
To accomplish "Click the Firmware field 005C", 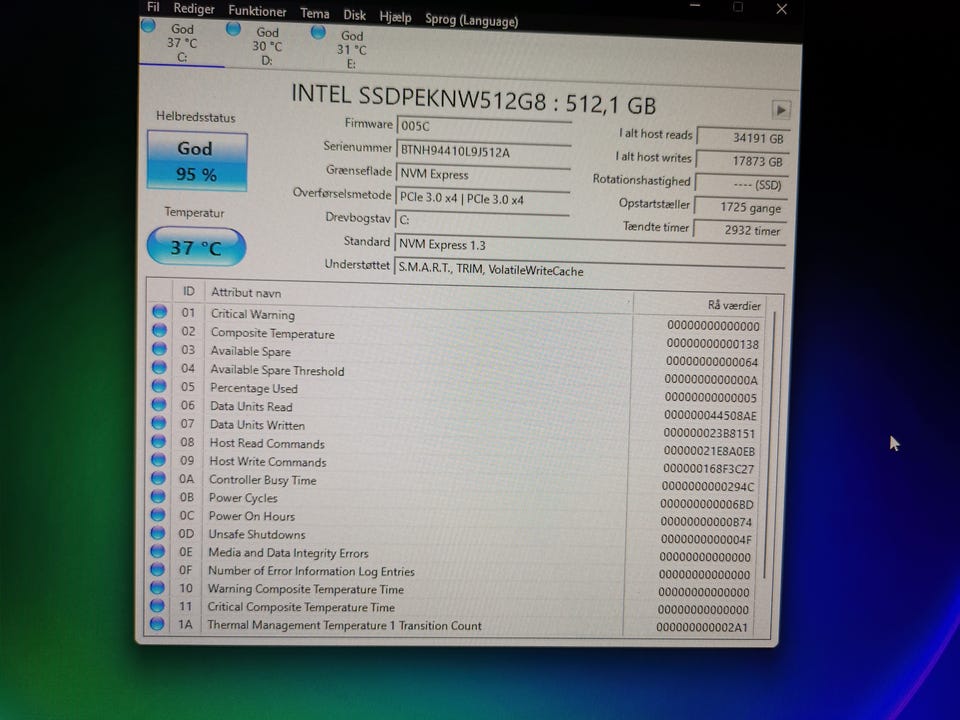I will 484,126.
